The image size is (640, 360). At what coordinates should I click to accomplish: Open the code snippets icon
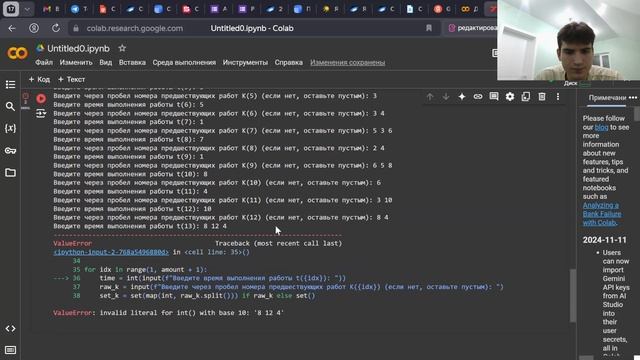tap(10, 329)
